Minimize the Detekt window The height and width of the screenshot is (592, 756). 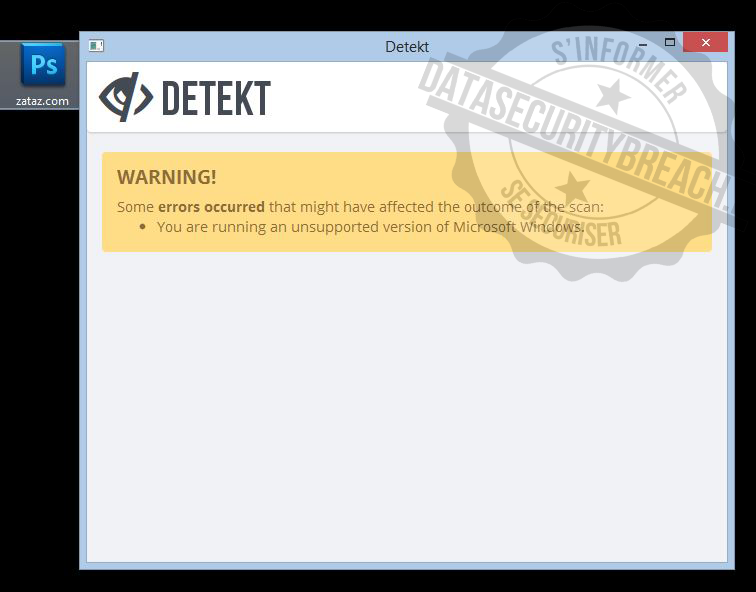[x=643, y=43]
